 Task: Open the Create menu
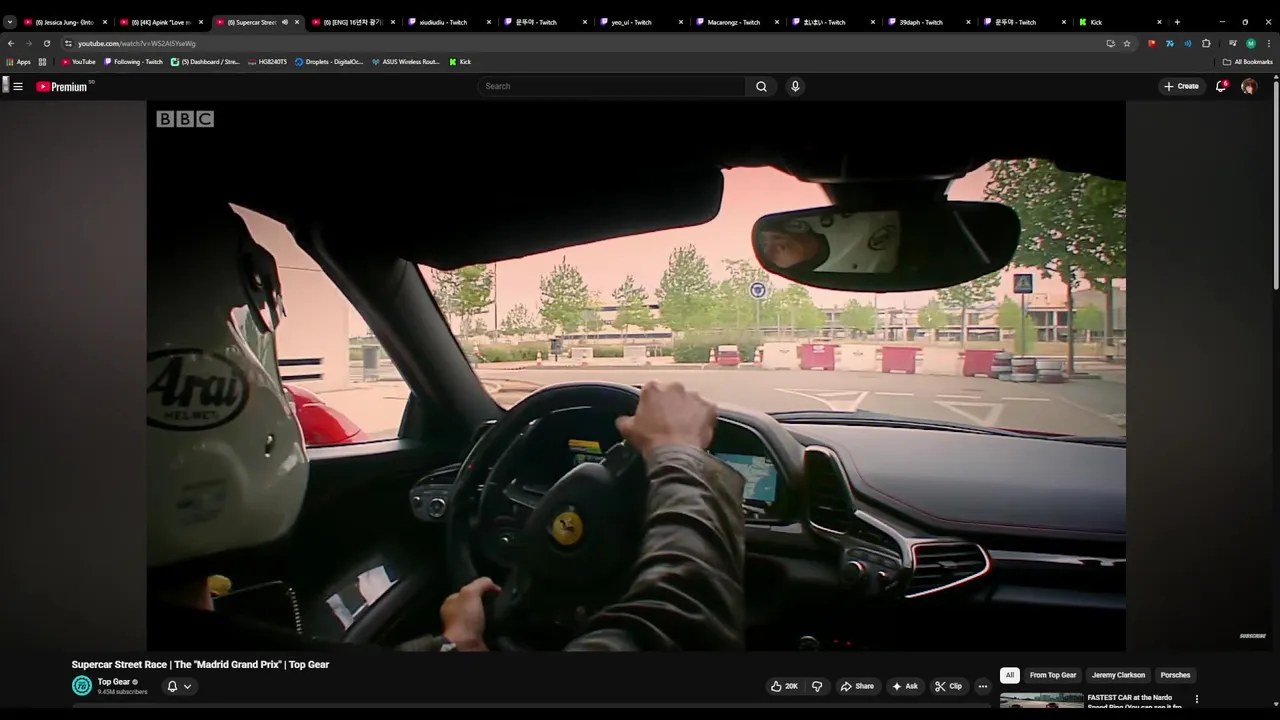pyautogui.click(x=1181, y=86)
